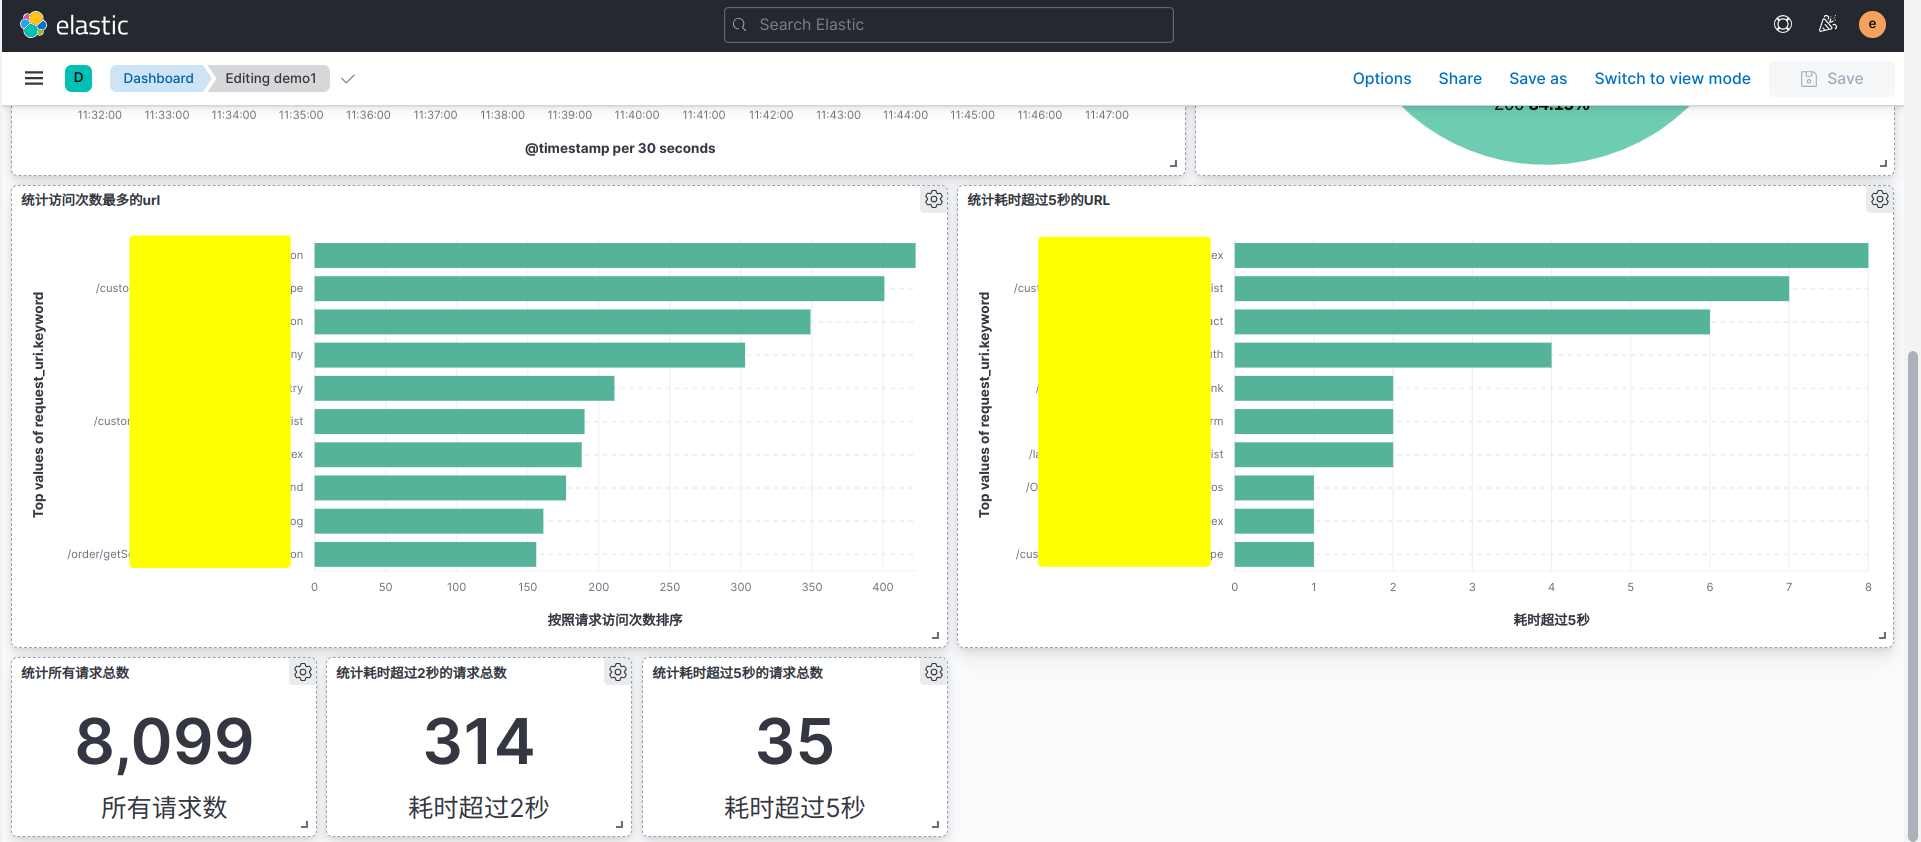Click the page vertical scrollbar
The width and height of the screenshot is (1921, 842).
click(1913, 595)
